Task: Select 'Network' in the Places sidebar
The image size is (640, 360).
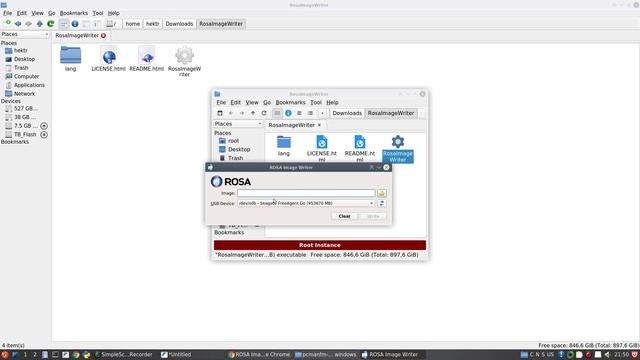Action: pos(24,93)
